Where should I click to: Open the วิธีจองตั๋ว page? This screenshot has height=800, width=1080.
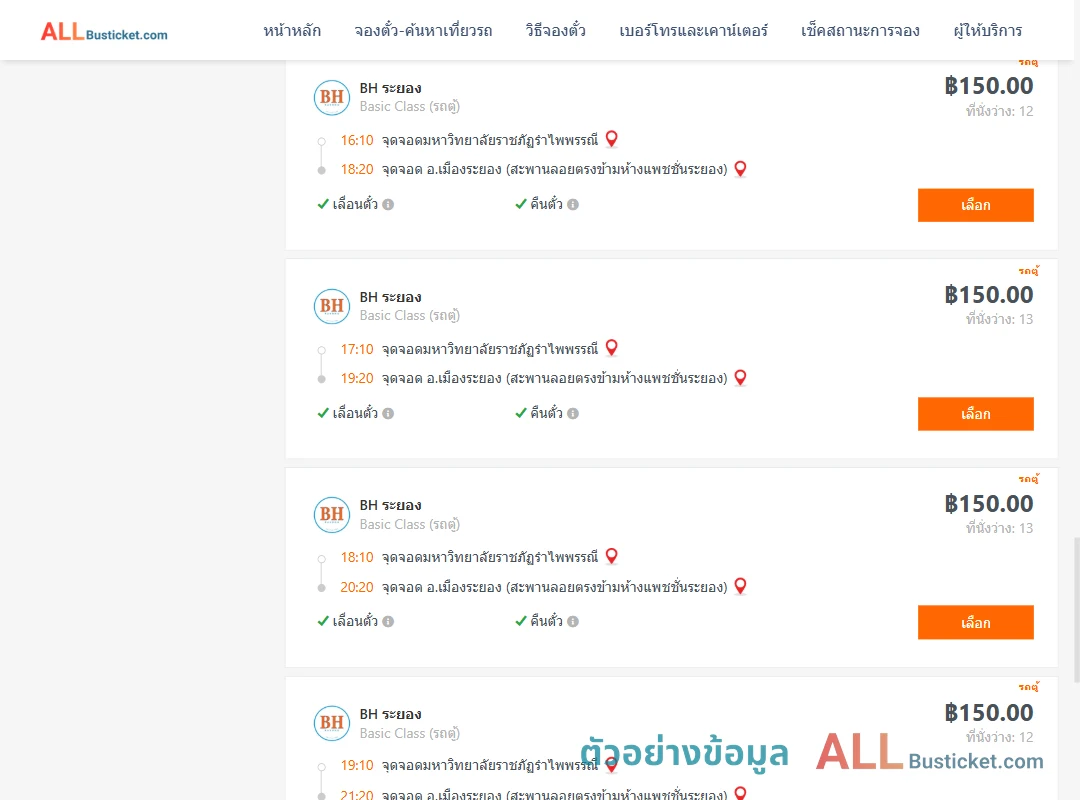[555, 30]
